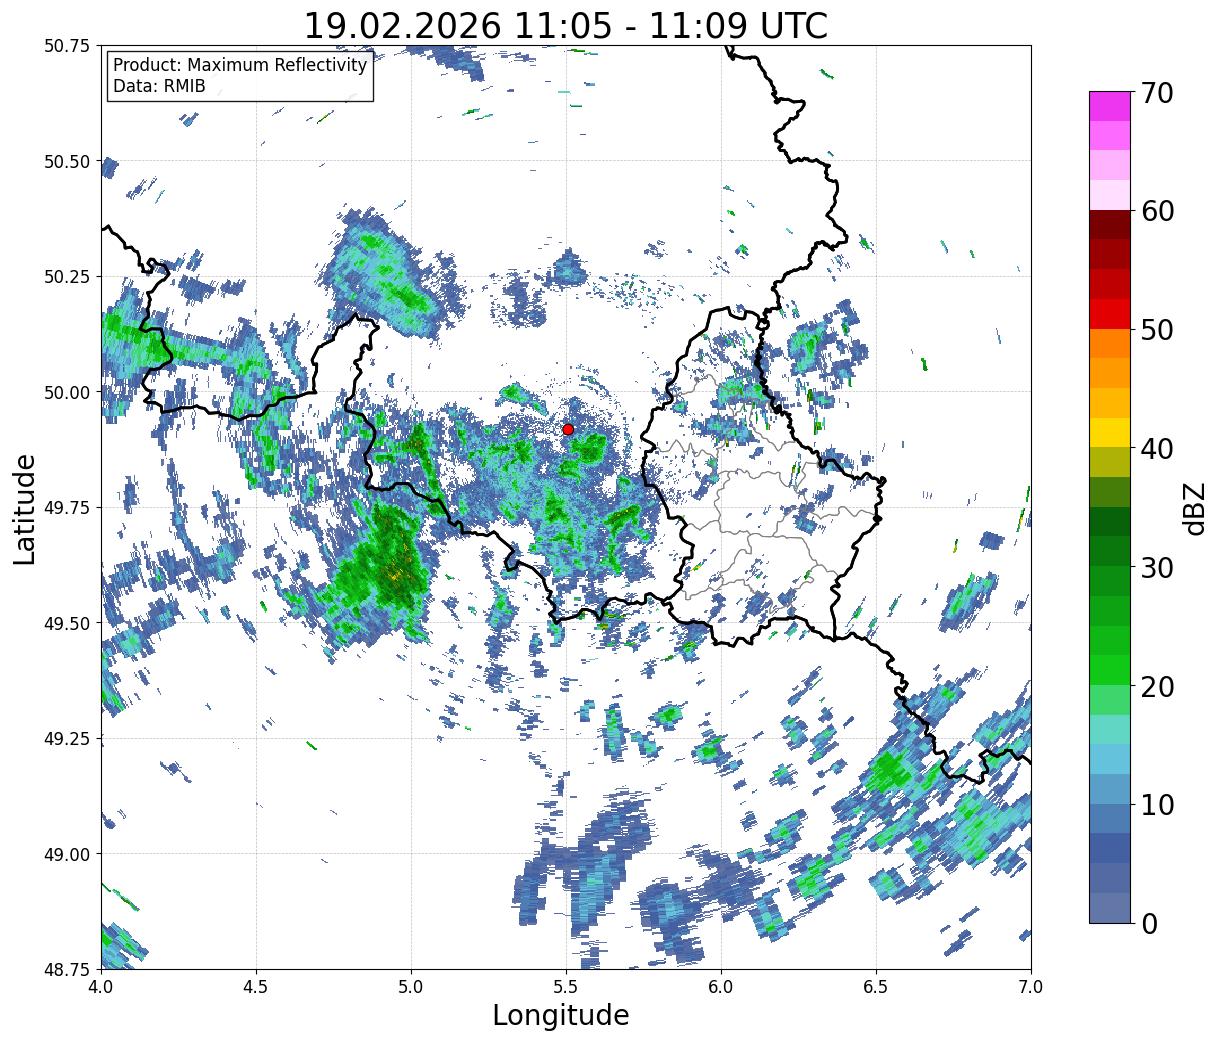Click the latitude tick label 49.50

[66, 623]
